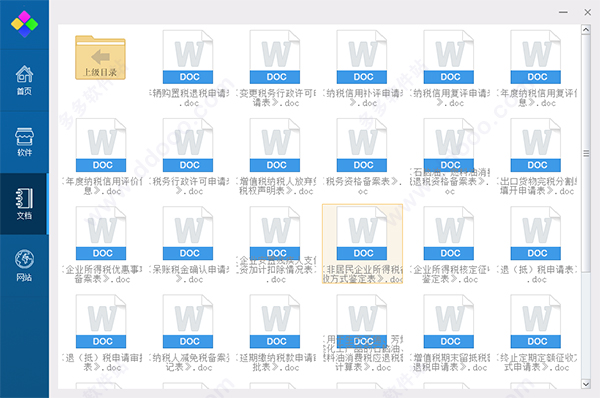Open the 企业所得税核定征收鉴定表 doc
Screen dimensions: 600x398
point(449,245)
